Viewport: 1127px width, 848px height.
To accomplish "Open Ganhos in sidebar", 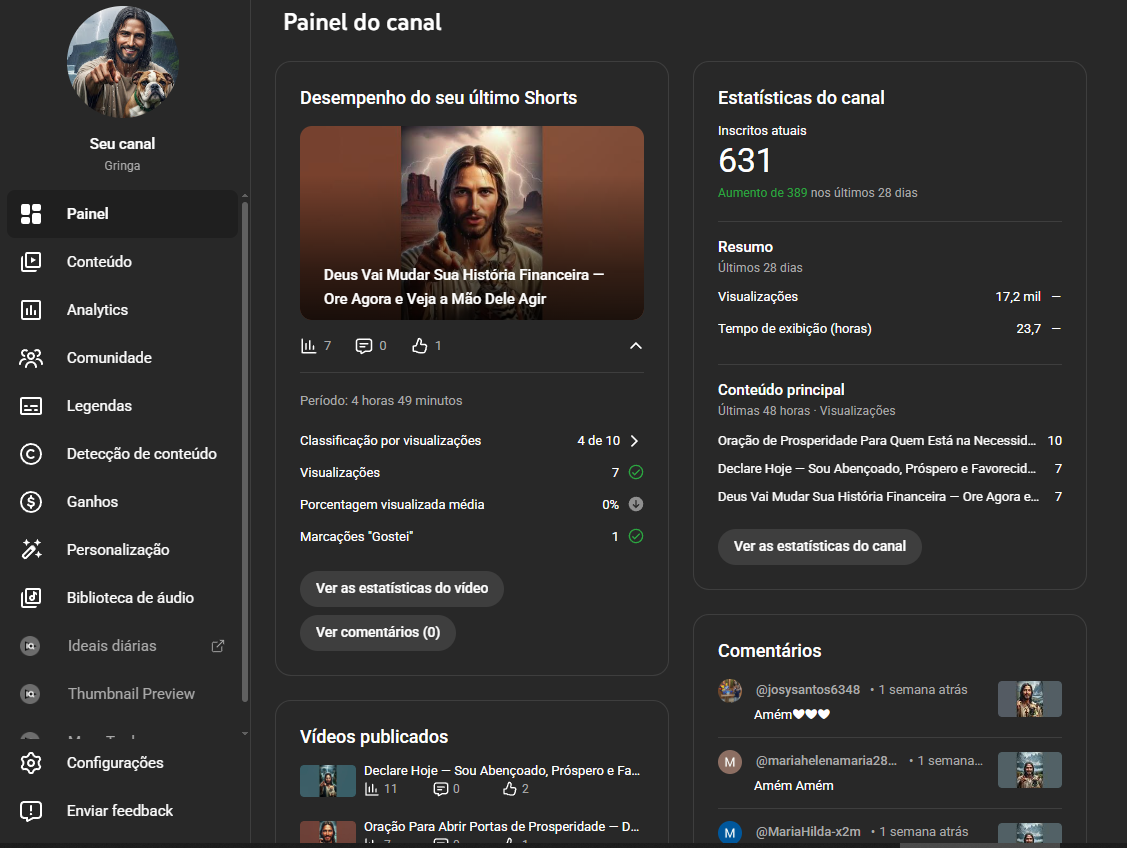I will coord(122,502).
